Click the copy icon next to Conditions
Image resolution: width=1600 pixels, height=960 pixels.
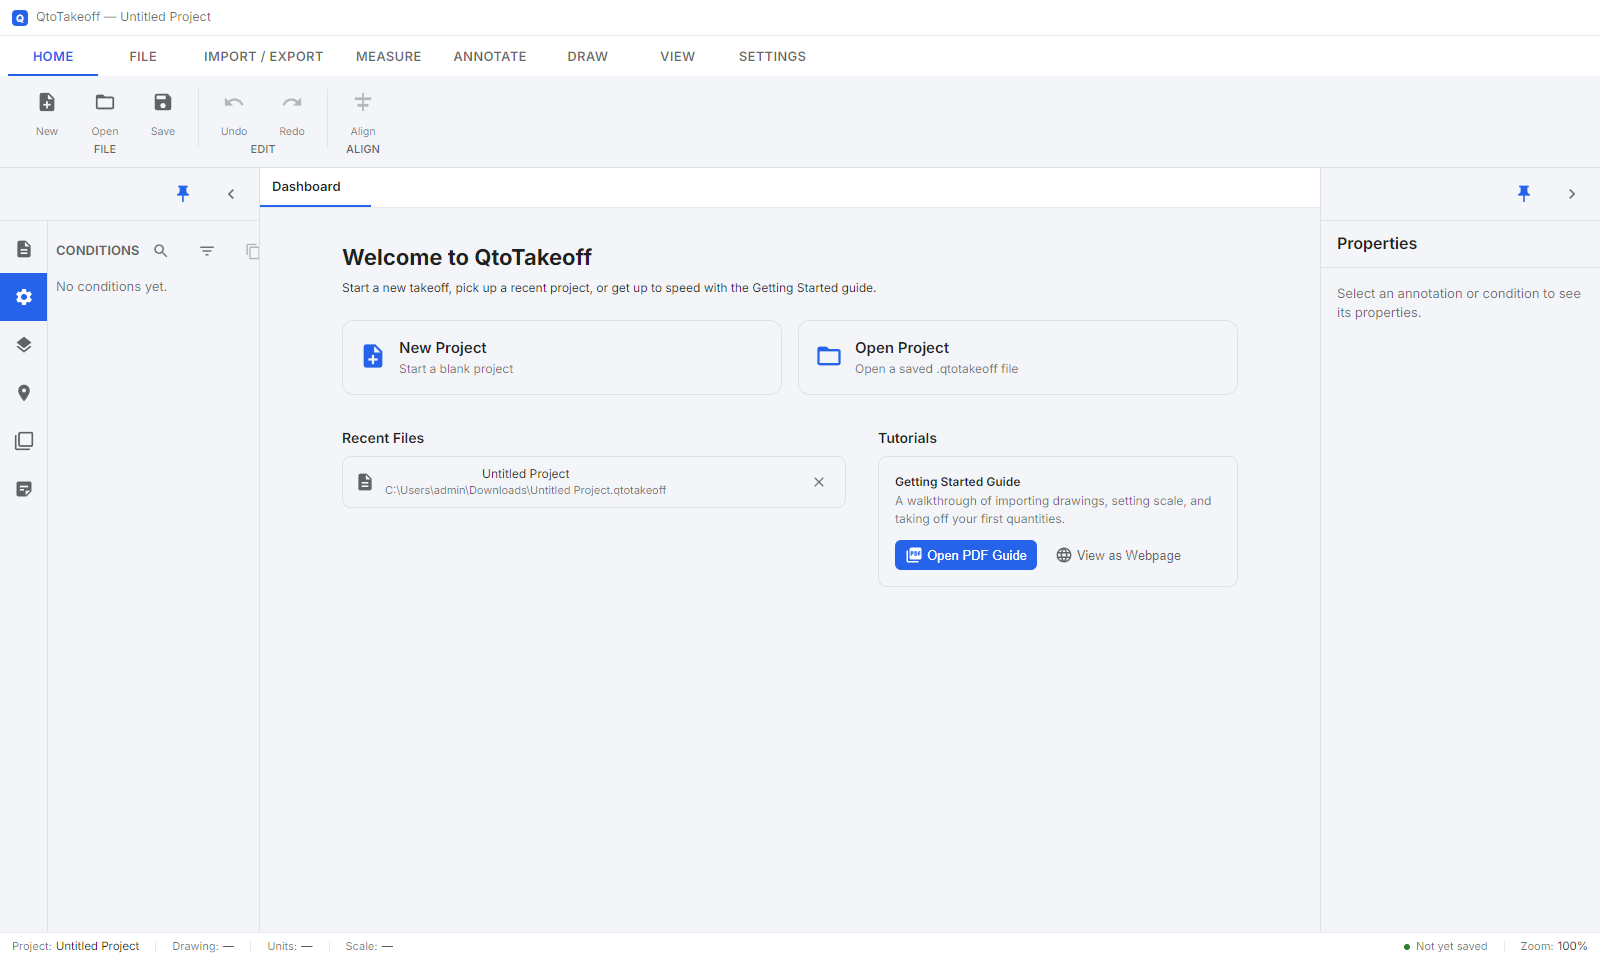(x=253, y=251)
